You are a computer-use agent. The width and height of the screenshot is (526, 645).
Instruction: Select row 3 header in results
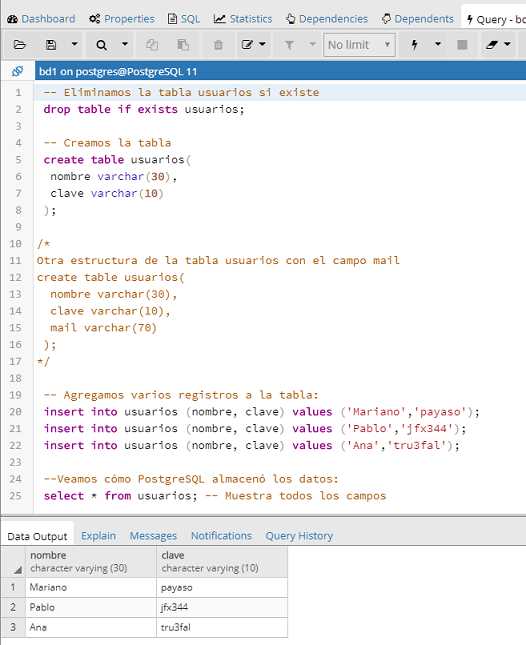click(13, 627)
